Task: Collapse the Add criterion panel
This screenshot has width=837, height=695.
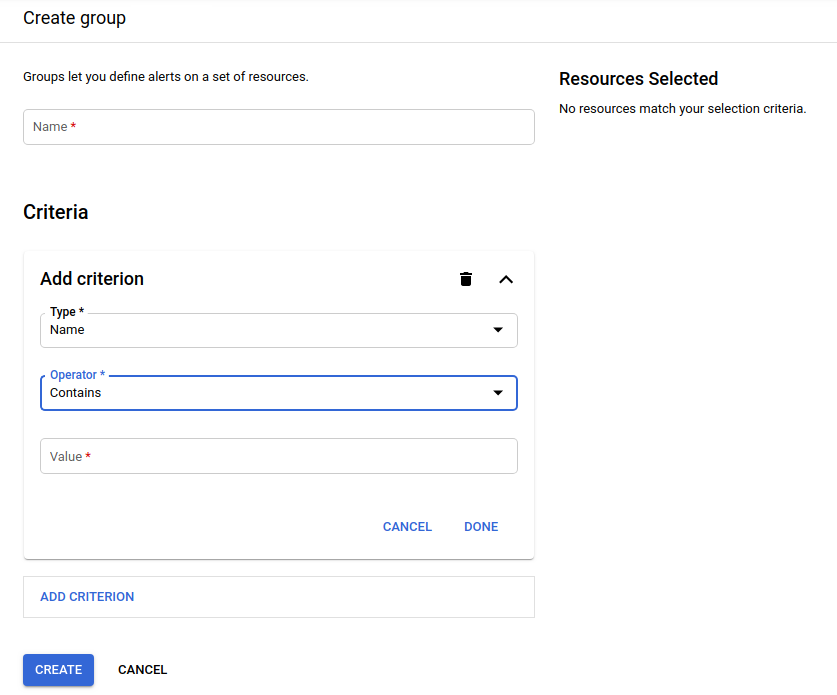Action: tap(506, 279)
